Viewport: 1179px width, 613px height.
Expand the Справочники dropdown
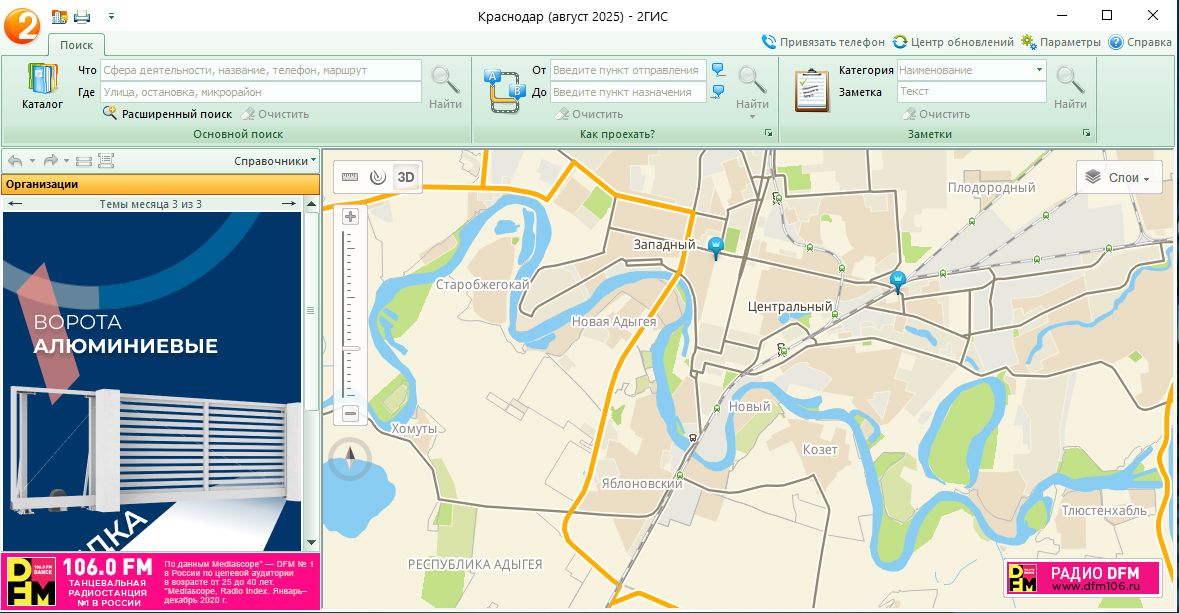275,160
